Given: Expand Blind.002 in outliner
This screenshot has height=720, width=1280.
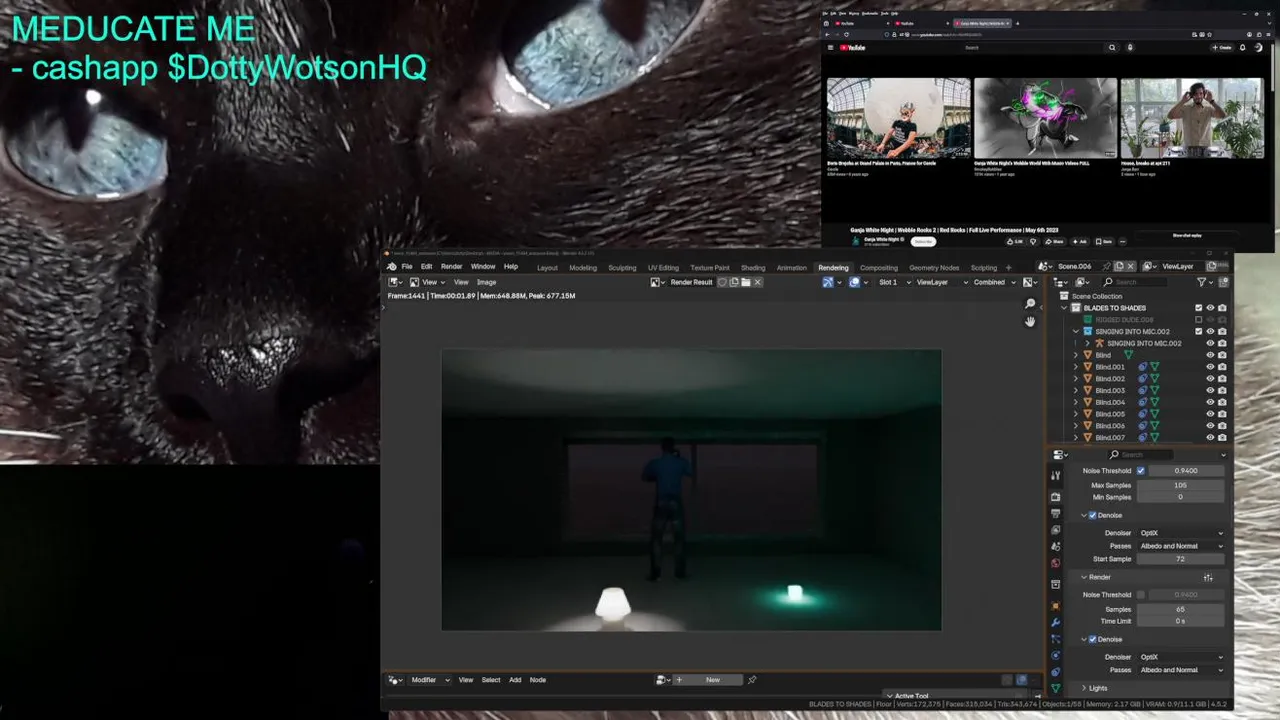Looking at the screenshot, I should click(x=1076, y=379).
